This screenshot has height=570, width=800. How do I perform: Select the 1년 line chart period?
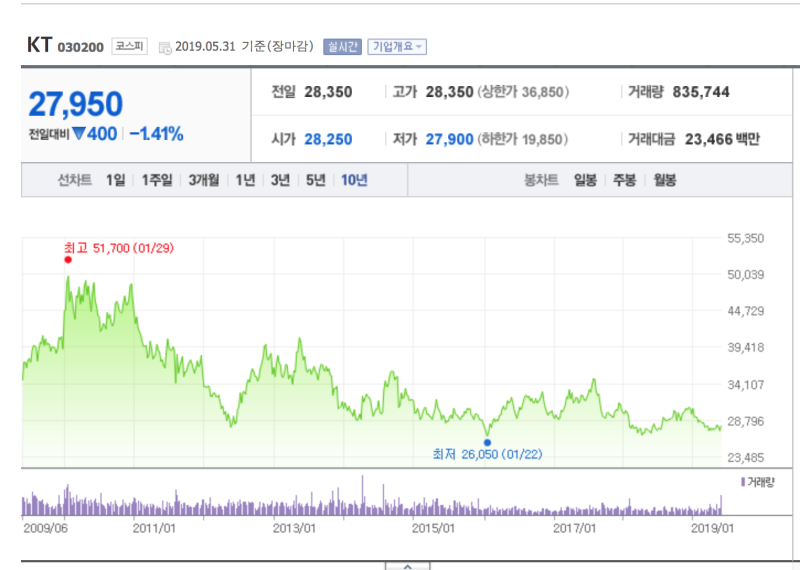245,180
